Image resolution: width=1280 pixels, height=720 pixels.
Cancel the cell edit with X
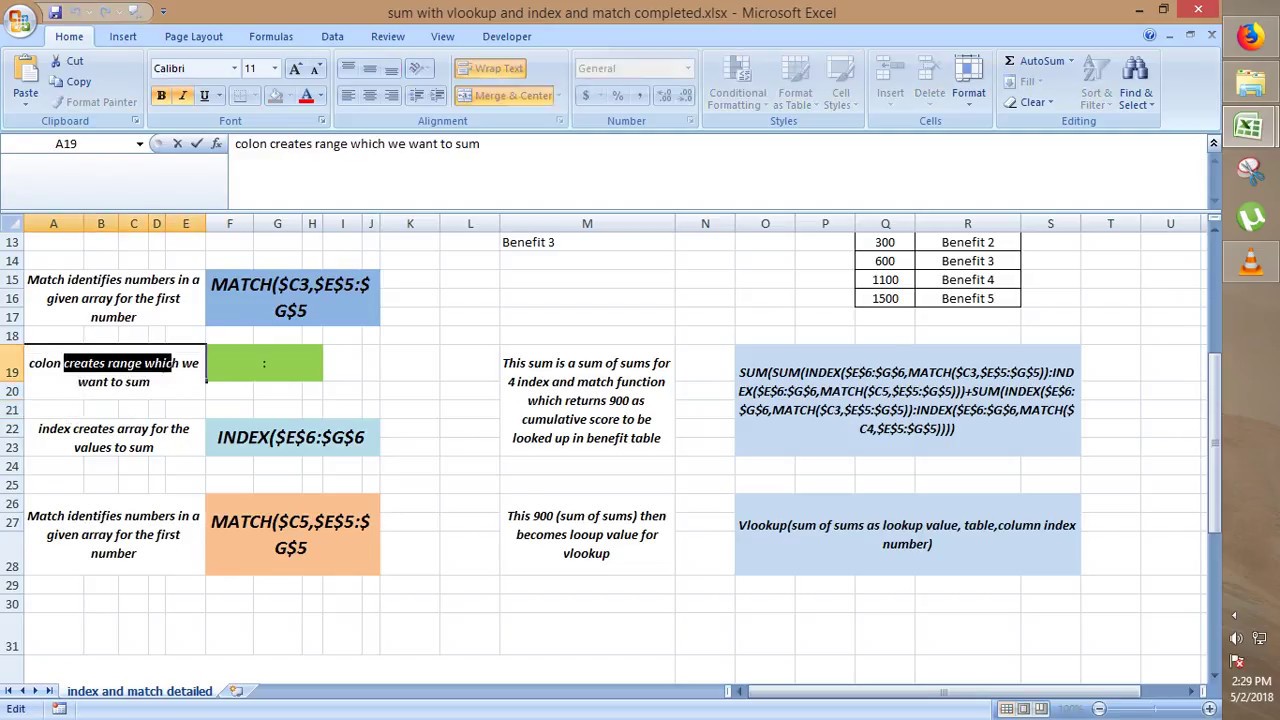click(x=177, y=144)
